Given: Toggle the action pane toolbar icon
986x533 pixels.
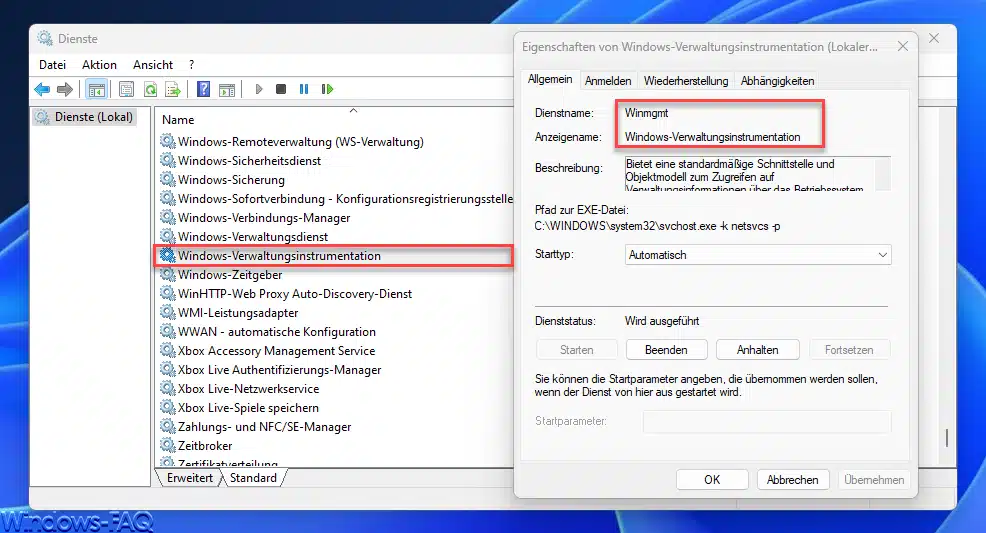Looking at the screenshot, I should pyautogui.click(x=227, y=89).
